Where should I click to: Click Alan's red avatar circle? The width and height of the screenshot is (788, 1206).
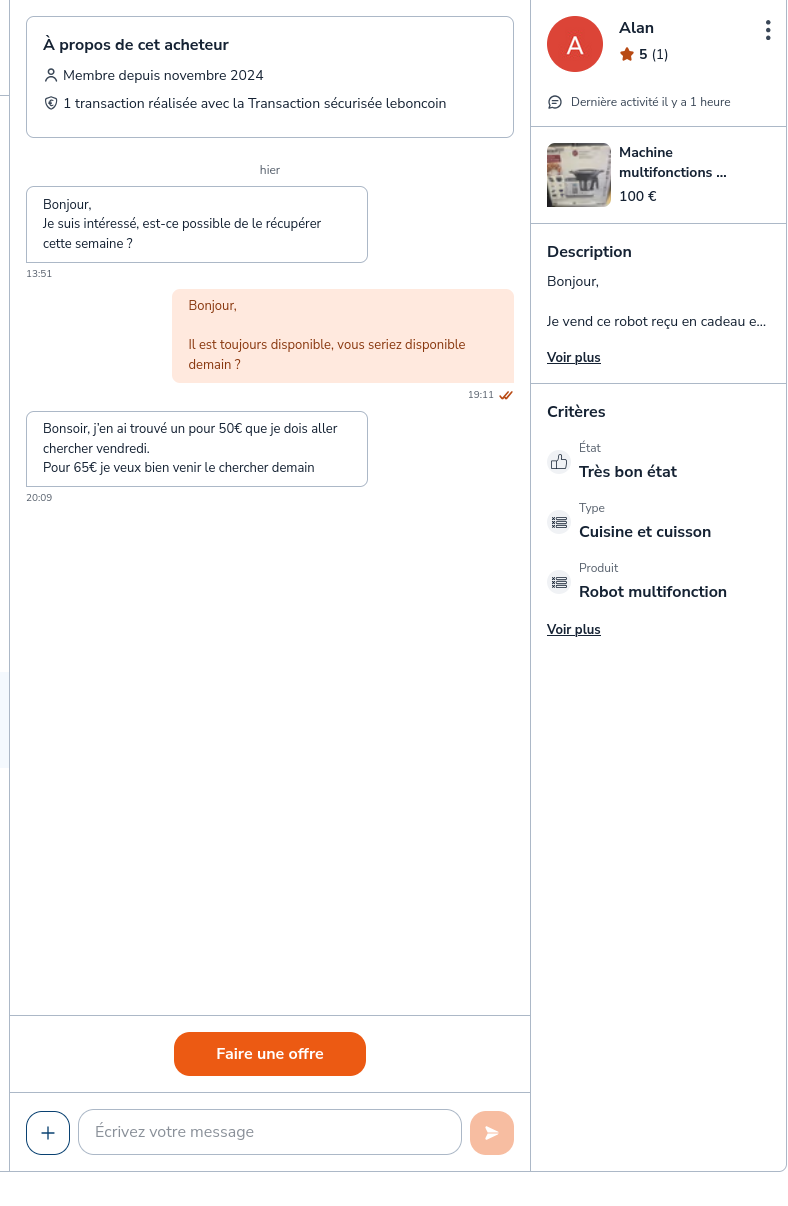(x=575, y=44)
